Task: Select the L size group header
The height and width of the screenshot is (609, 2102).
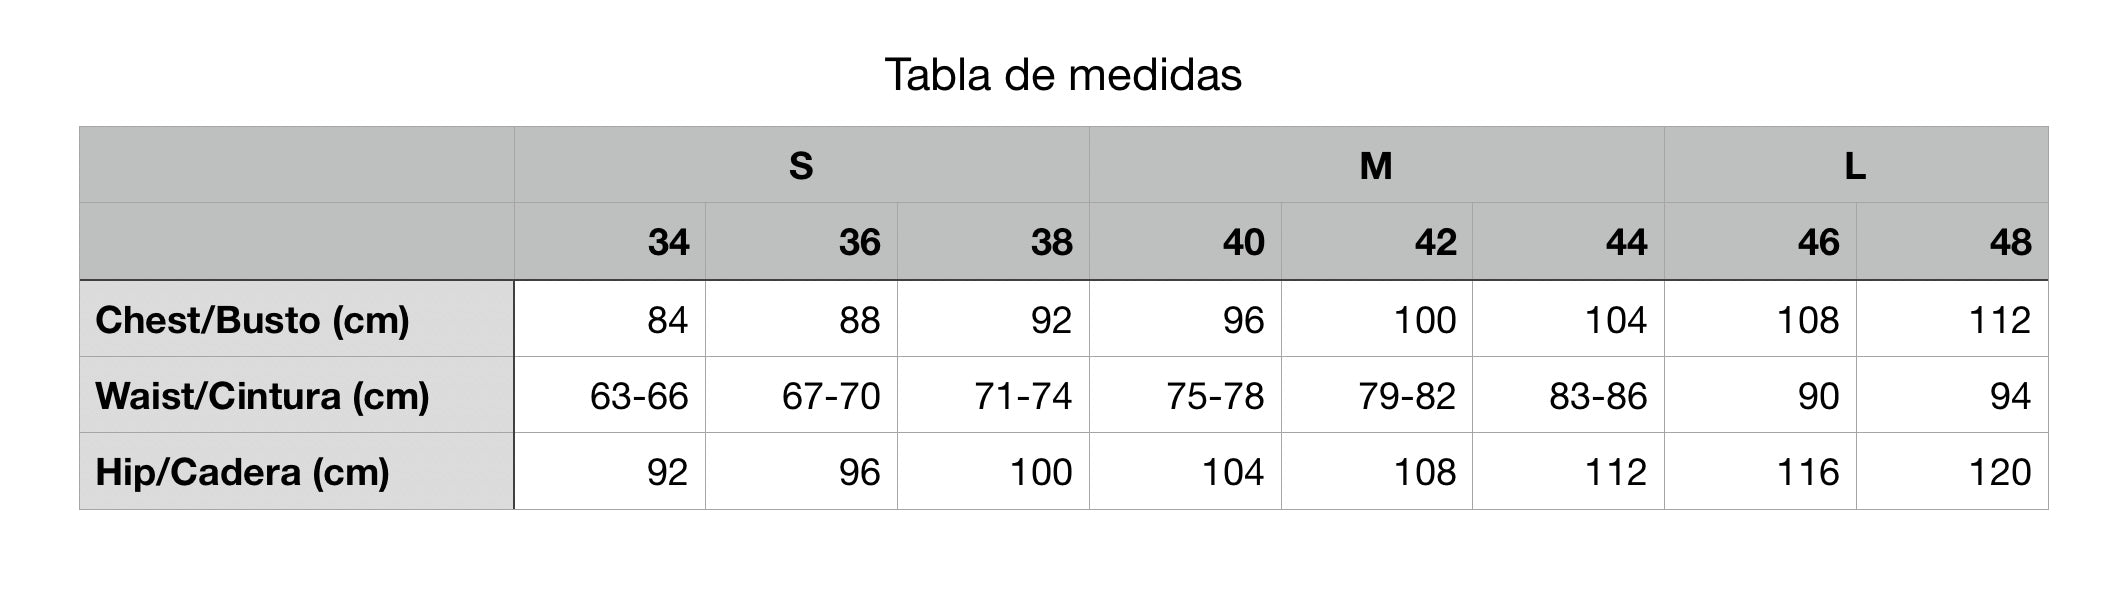Action: tap(1855, 166)
